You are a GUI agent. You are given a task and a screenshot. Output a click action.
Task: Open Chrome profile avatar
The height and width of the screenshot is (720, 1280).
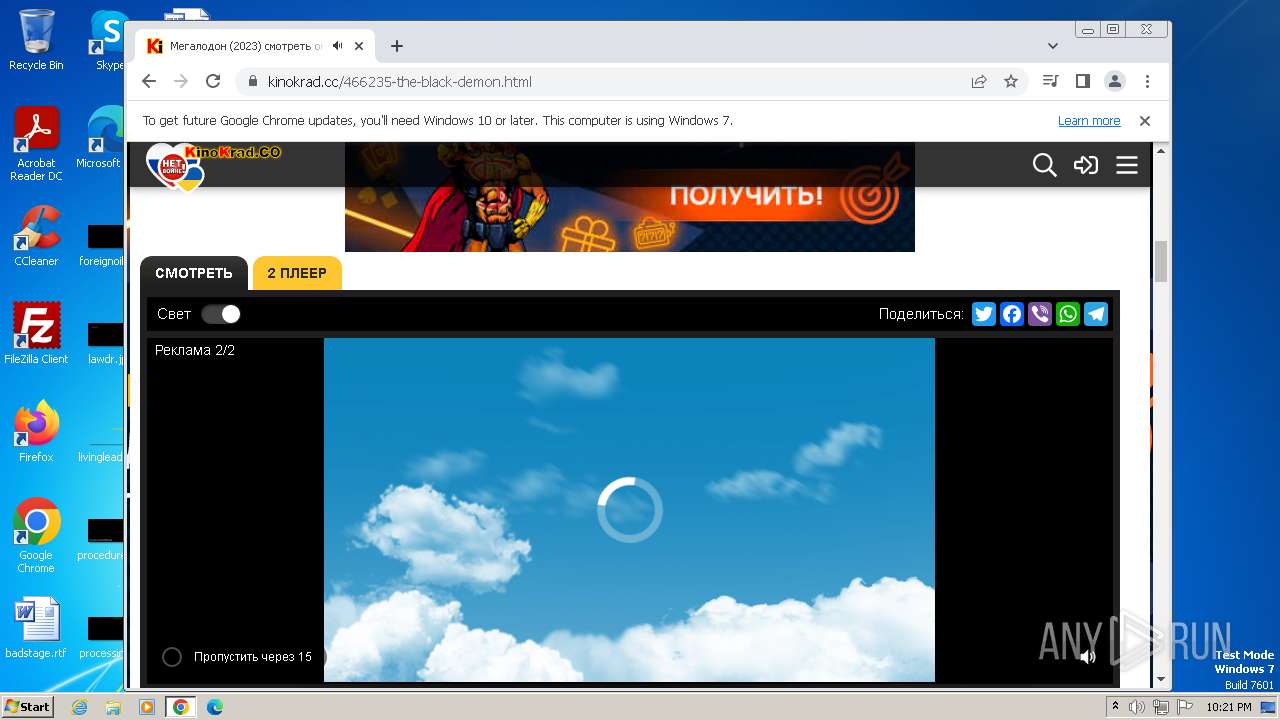point(1115,82)
